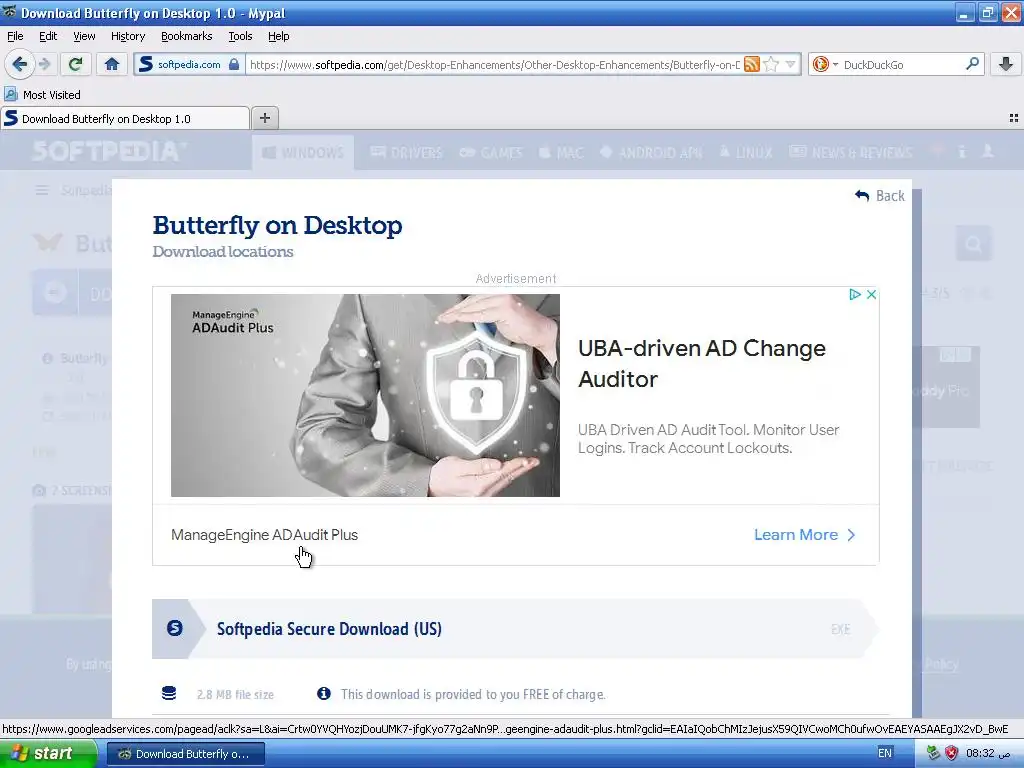
Task: Open the Linux category in Softpedia nav
Action: tap(746, 153)
